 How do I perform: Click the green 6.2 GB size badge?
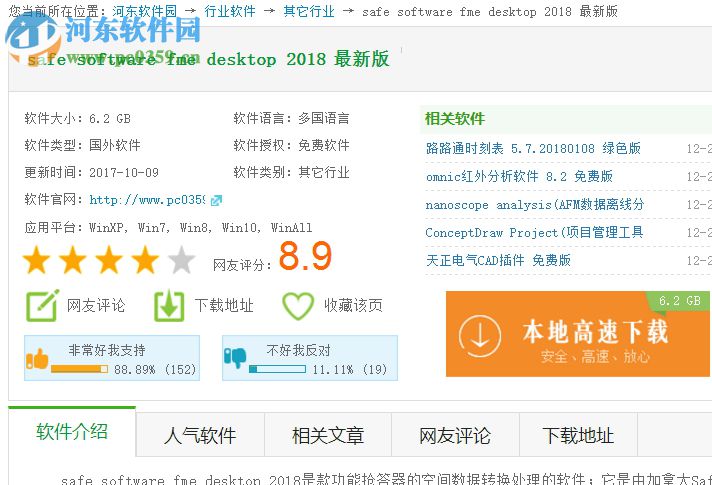click(x=679, y=301)
